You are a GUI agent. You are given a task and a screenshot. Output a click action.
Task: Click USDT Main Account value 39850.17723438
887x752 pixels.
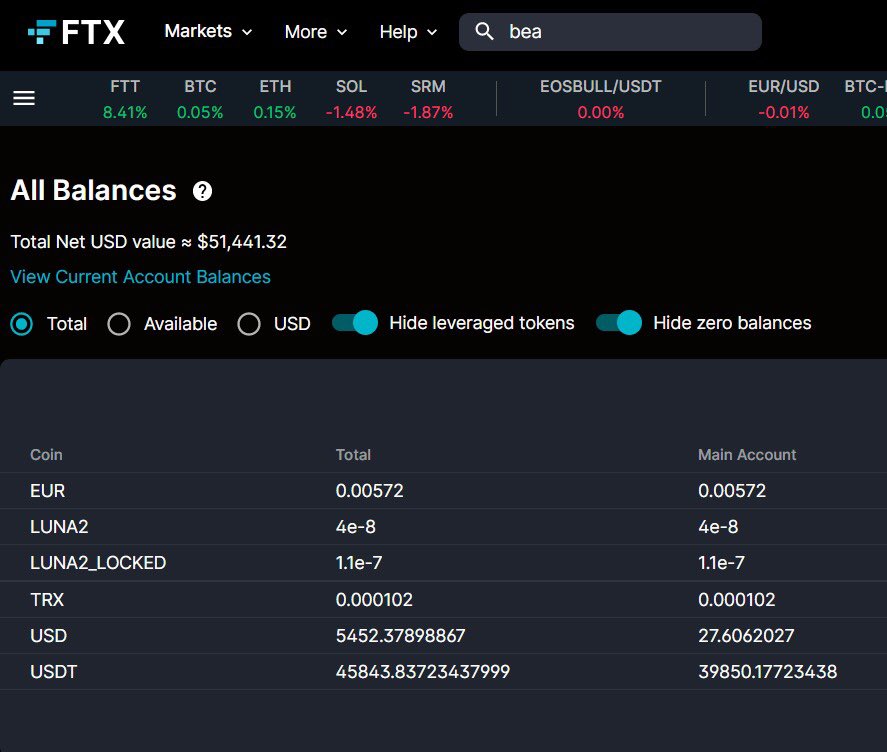tap(768, 672)
